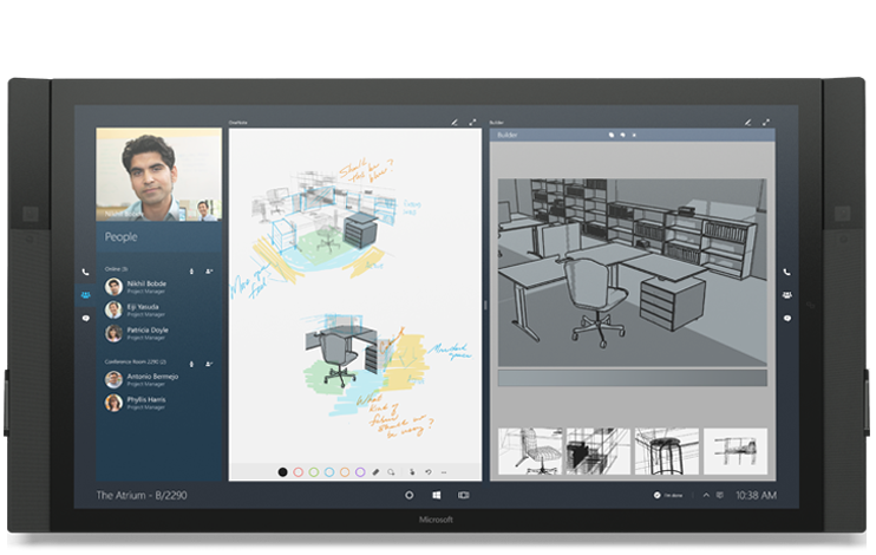Expand the OneNote panel to full screen
876x555 pixels.
[472, 122]
